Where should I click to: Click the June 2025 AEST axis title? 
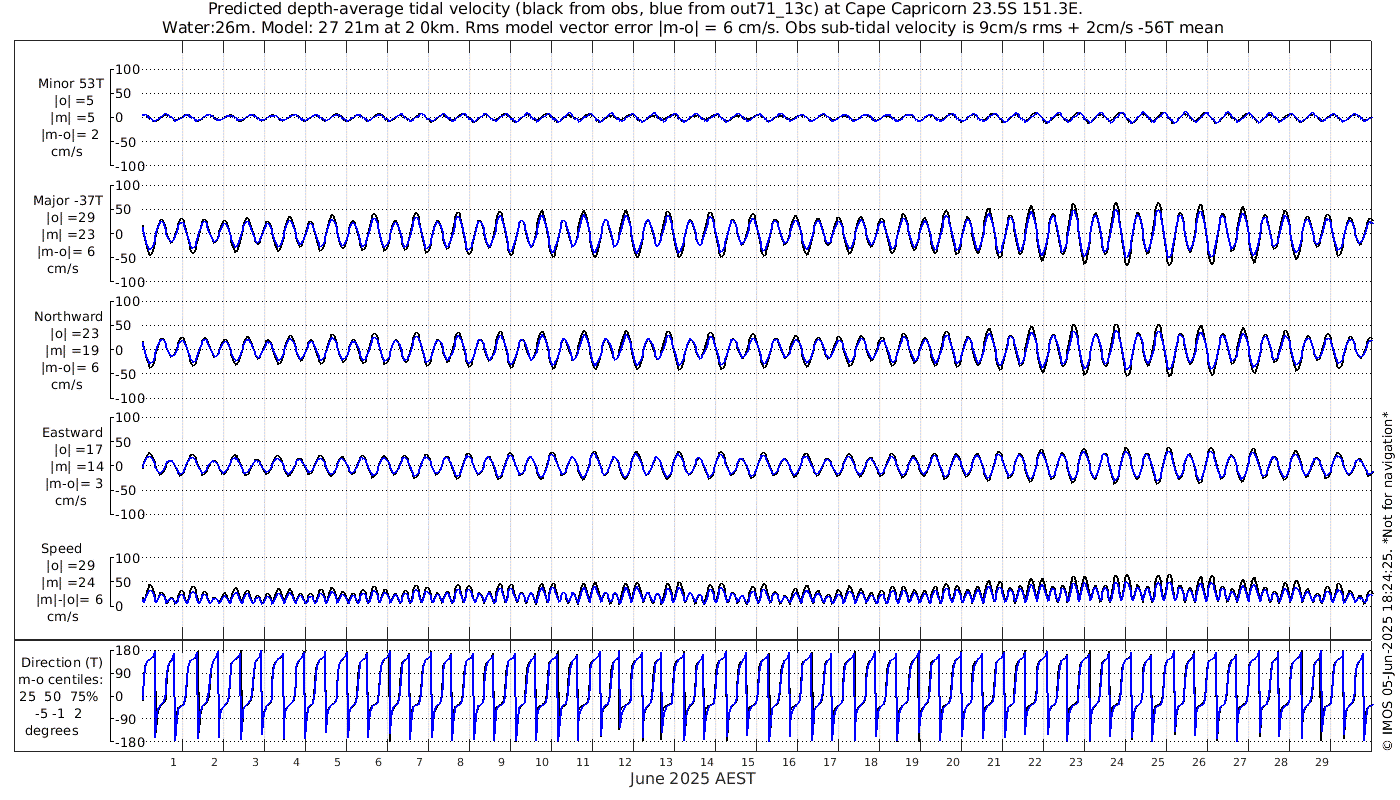pyautogui.click(x=692, y=779)
